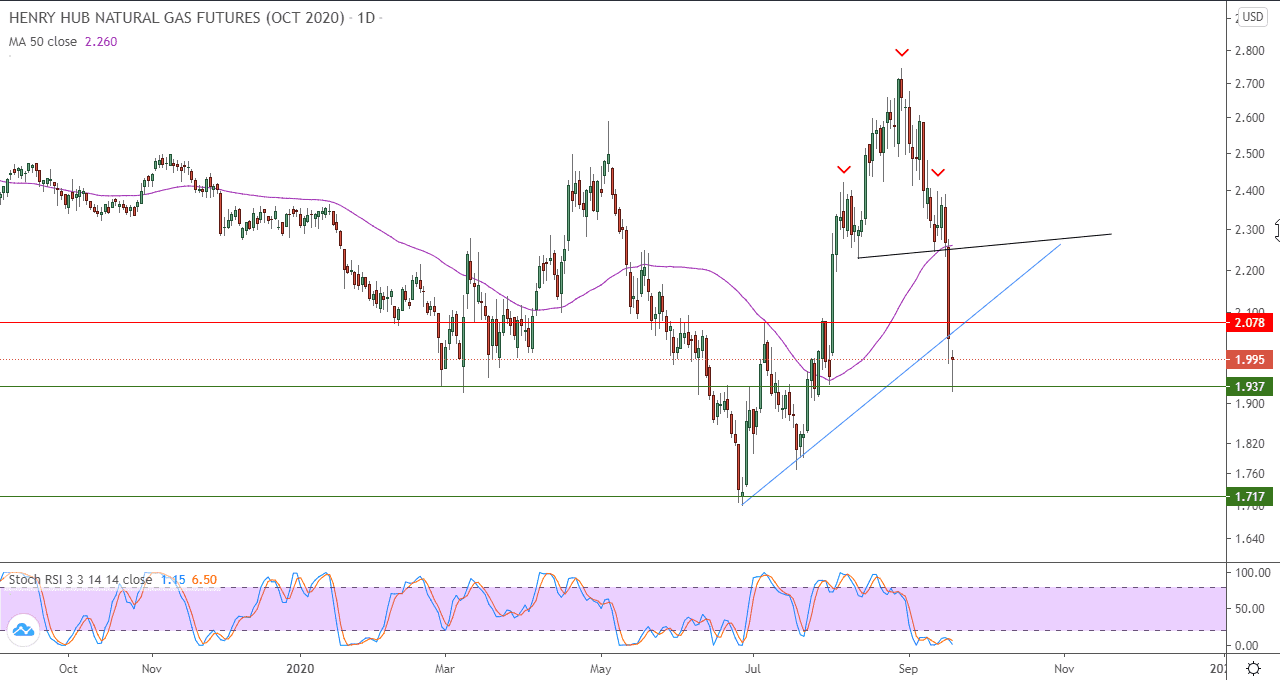
Task: Click the 100.00 Stoch RSI scale label
Action: tap(1252, 573)
